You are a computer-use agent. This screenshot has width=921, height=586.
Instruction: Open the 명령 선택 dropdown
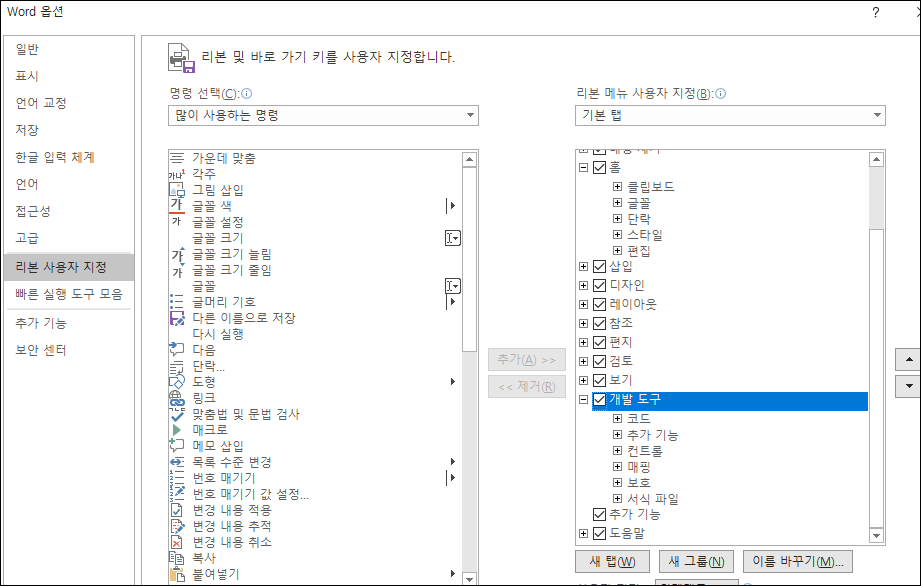323,115
